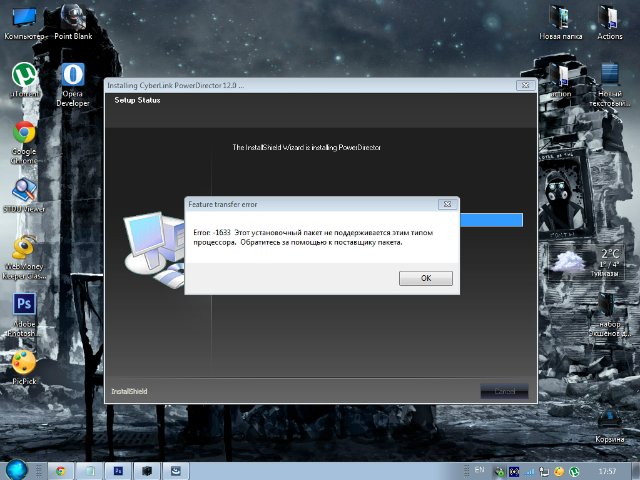Open the Actions folder on the desktop
The height and width of the screenshot is (480, 640).
click(x=609, y=19)
